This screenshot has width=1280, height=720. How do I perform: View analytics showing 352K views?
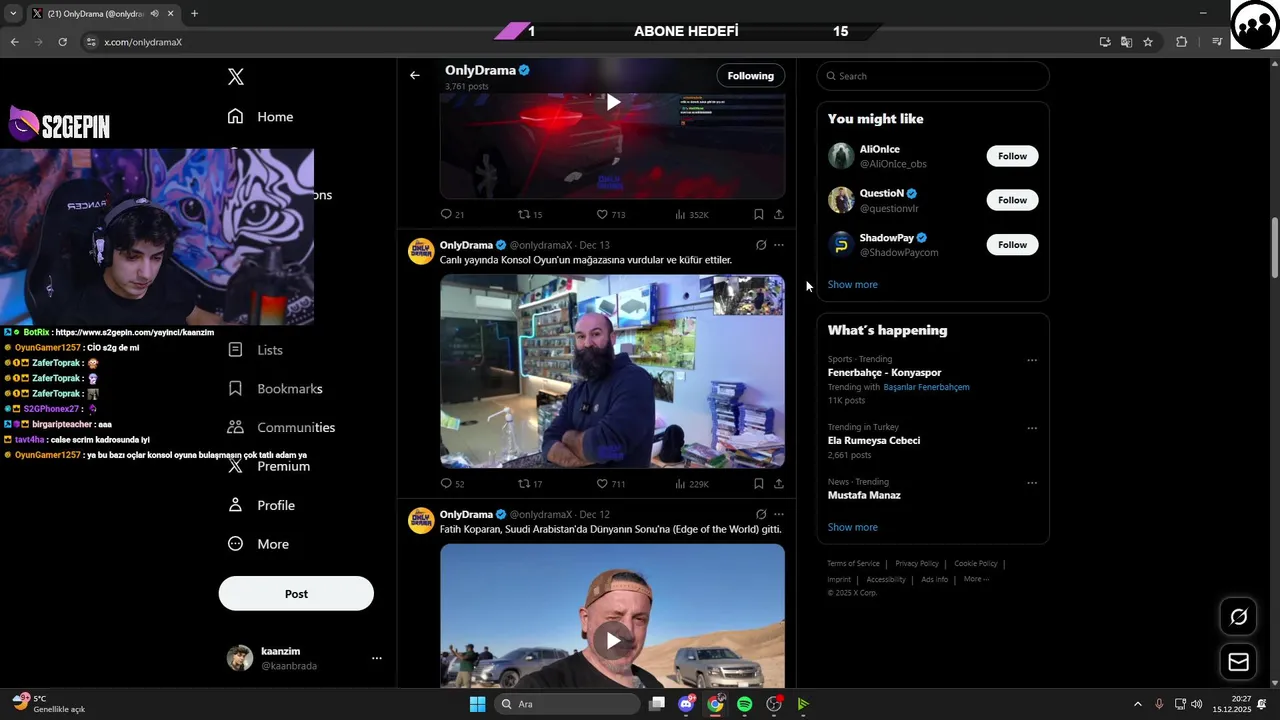[691, 214]
